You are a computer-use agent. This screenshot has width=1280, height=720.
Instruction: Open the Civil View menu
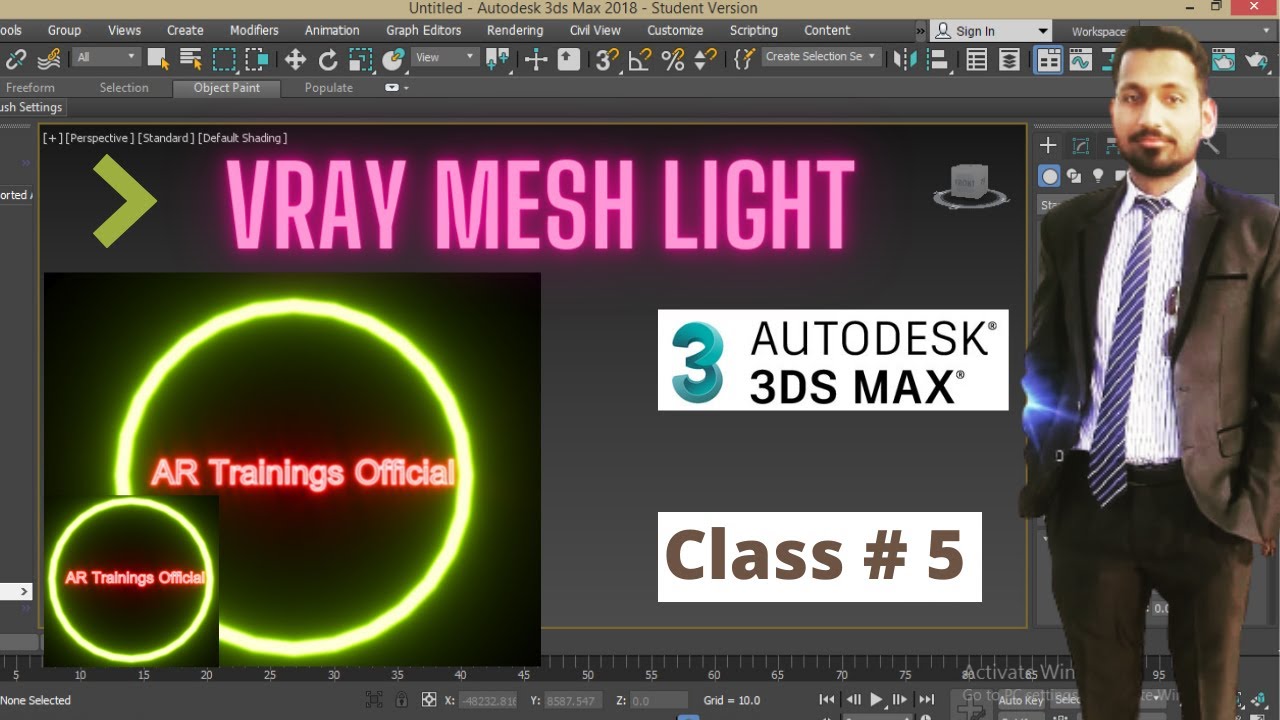point(595,30)
